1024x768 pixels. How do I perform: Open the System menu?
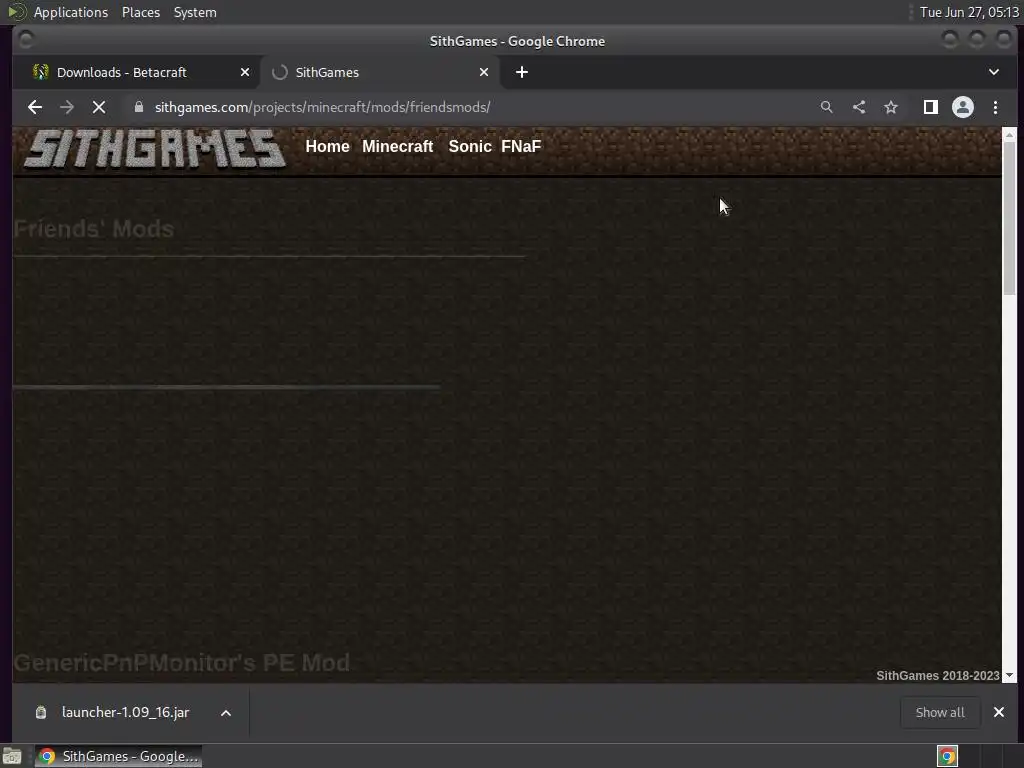pos(195,12)
